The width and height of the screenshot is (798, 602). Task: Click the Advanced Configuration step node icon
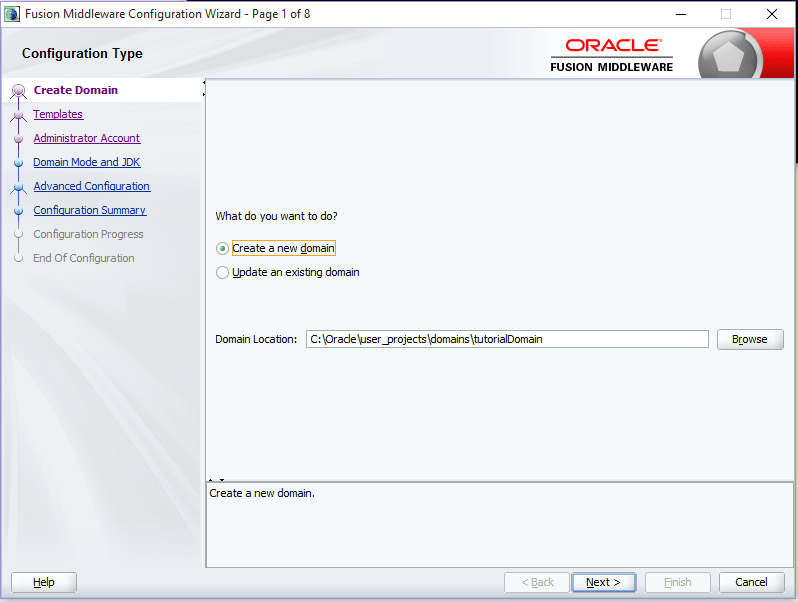pyautogui.click(x=18, y=187)
